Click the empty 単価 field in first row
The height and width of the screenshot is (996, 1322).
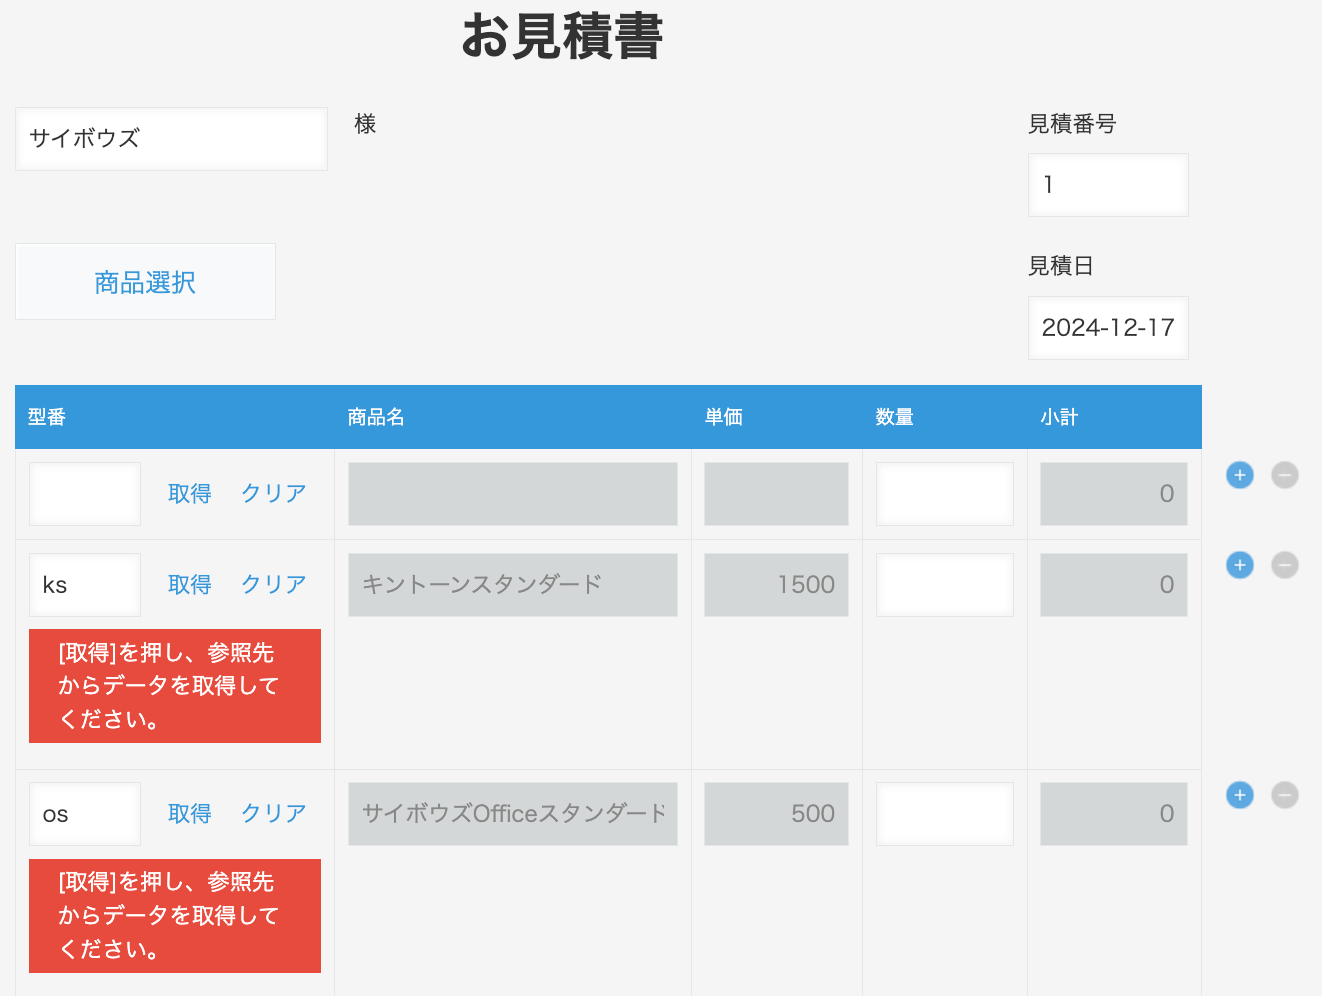click(x=776, y=494)
